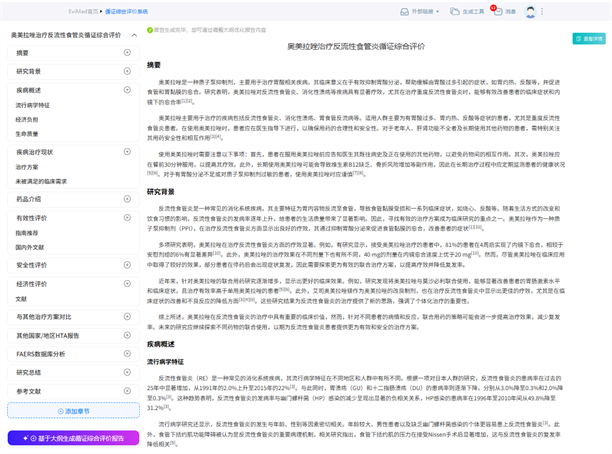Go to 流行病学特征 section

[x=33, y=104]
